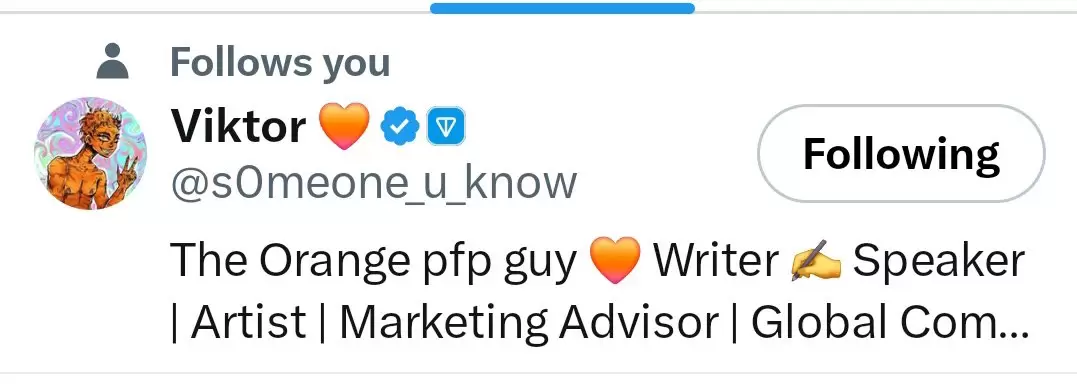Click the writing hand emoji in bio

click(817, 261)
